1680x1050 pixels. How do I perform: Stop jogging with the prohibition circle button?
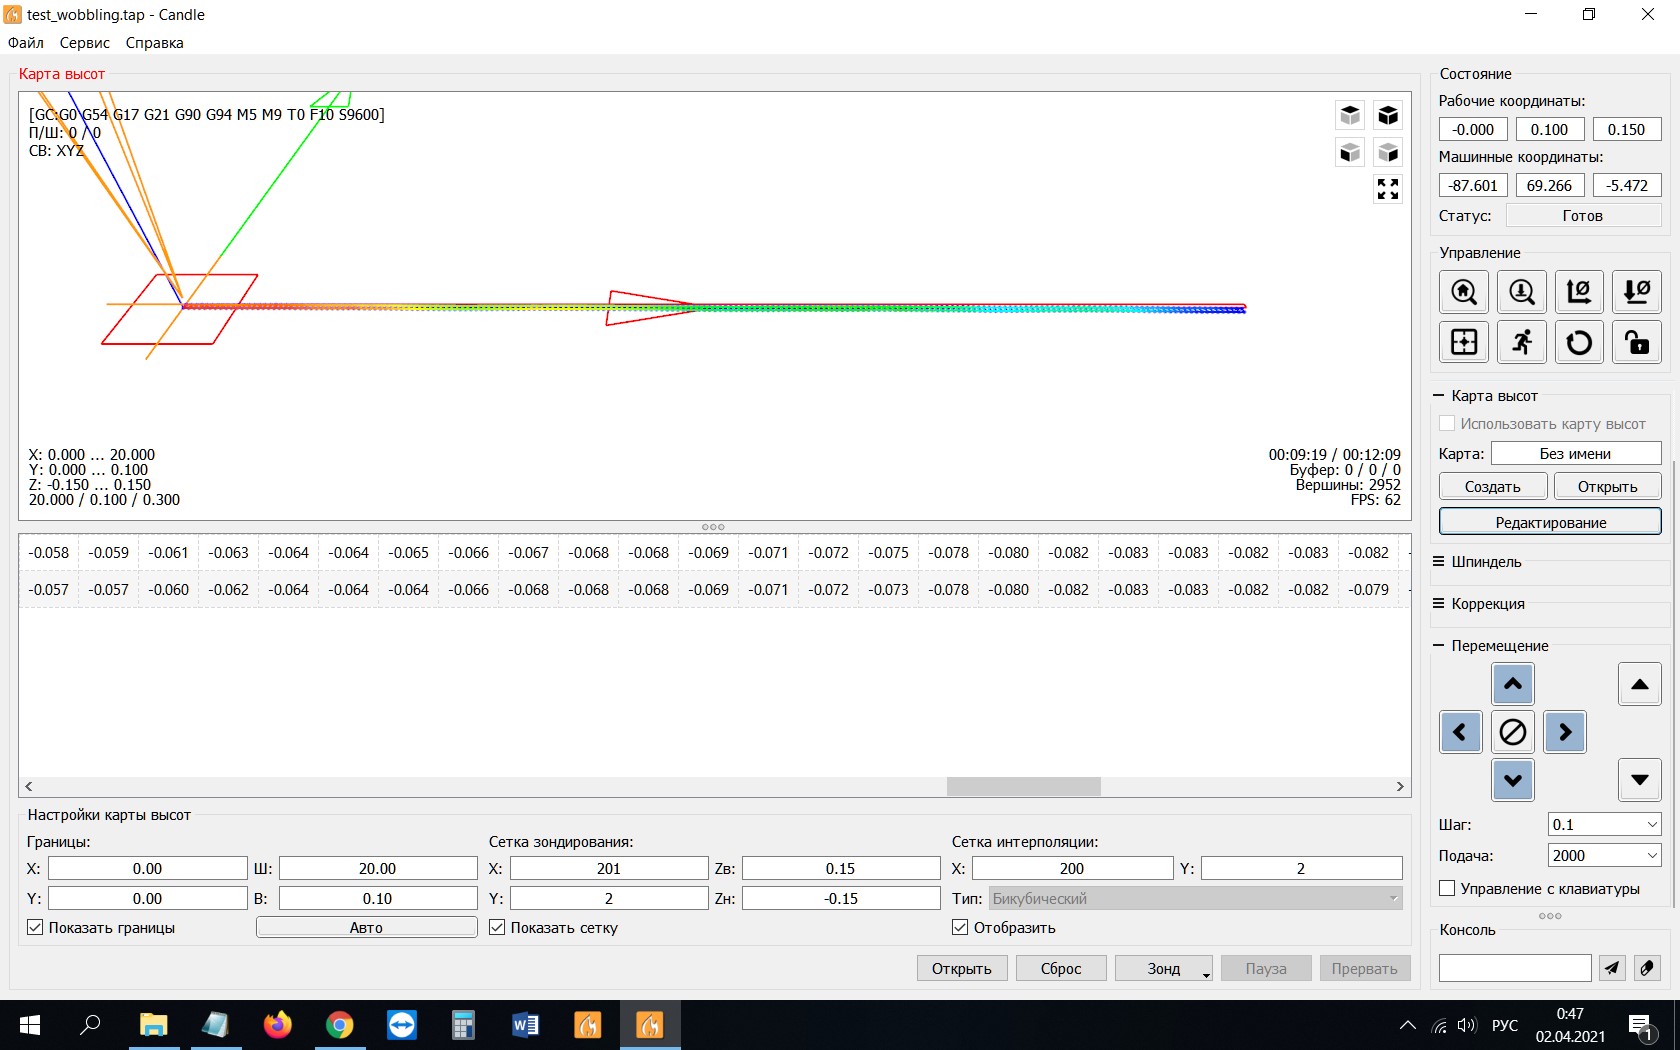[x=1513, y=732]
